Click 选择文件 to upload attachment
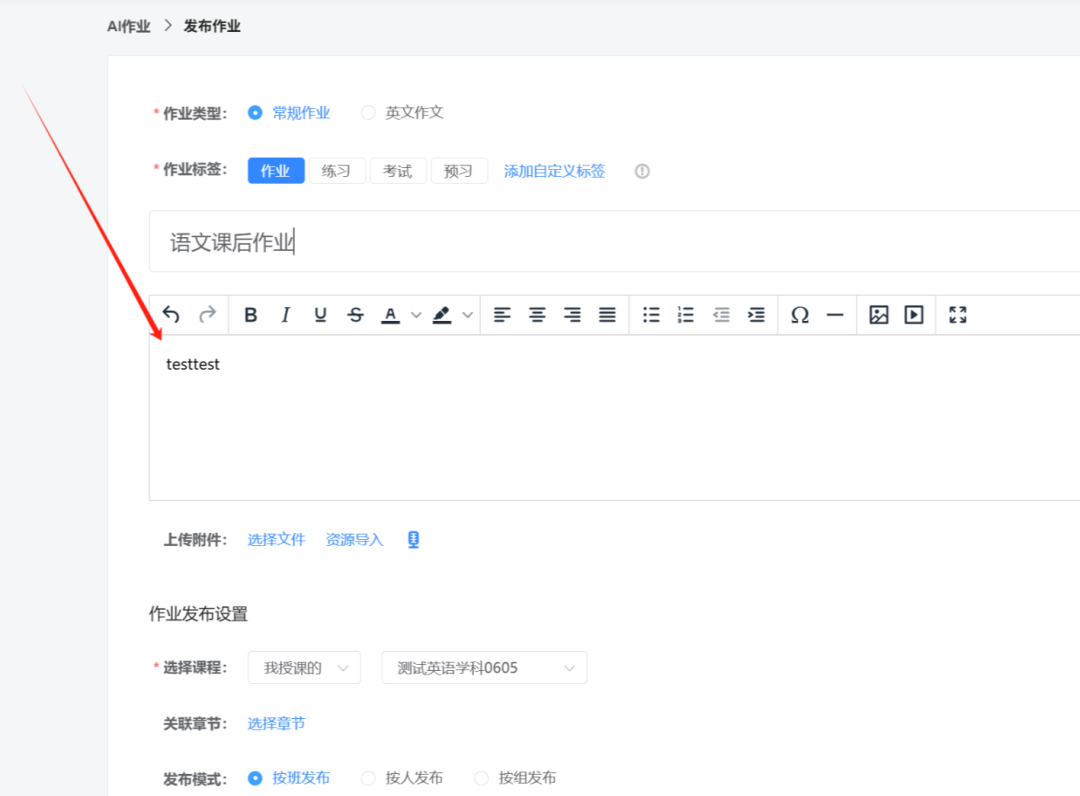The width and height of the screenshot is (1080, 796). tap(276, 540)
